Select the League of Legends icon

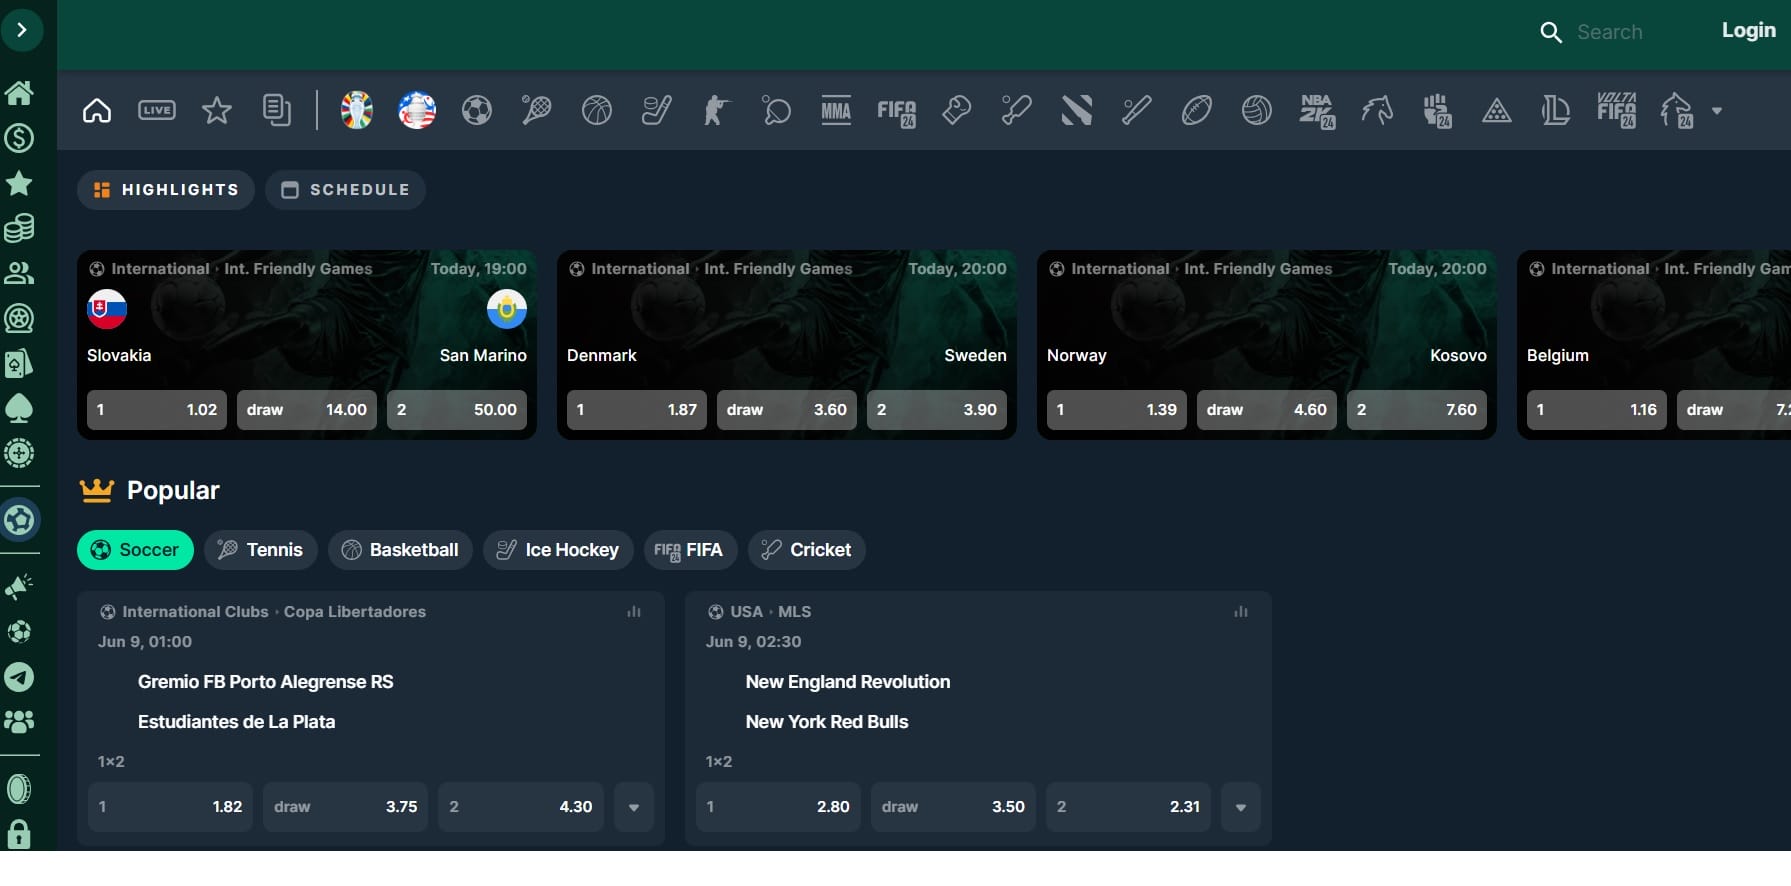click(x=1557, y=110)
